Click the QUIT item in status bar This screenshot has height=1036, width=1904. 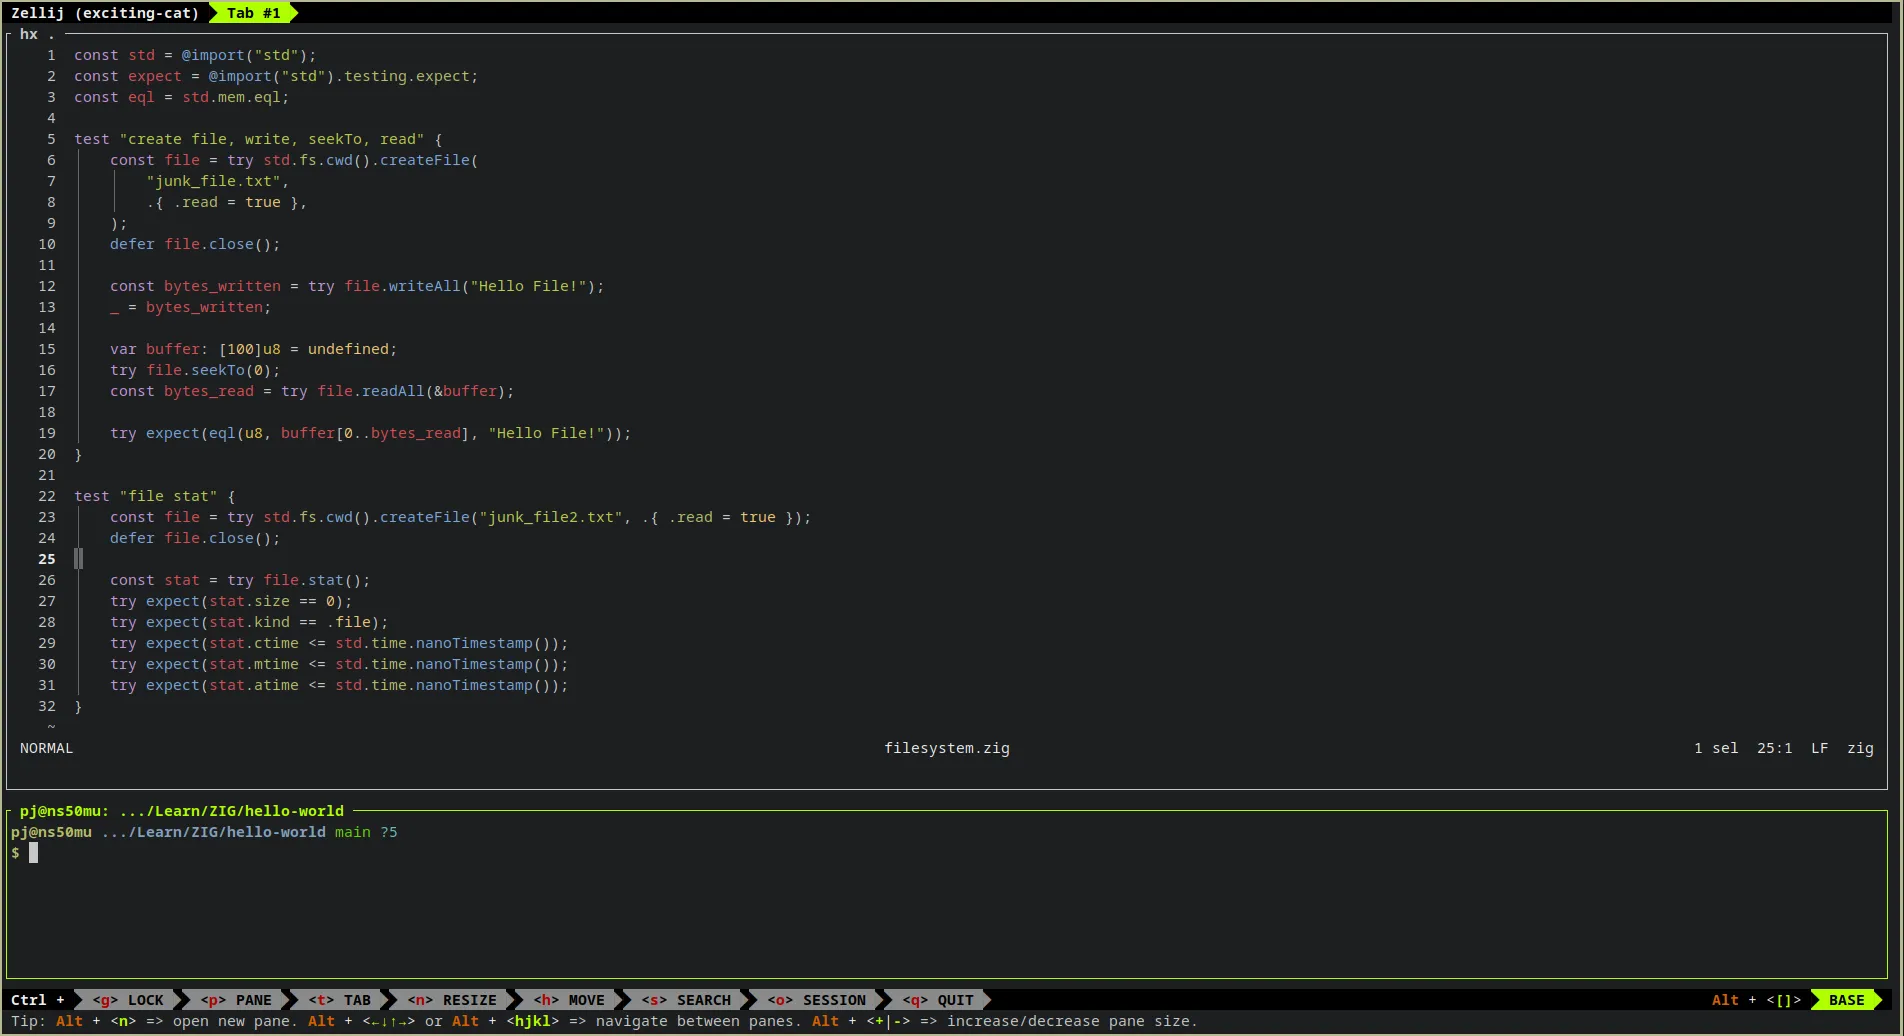click(x=938, y=1000)
